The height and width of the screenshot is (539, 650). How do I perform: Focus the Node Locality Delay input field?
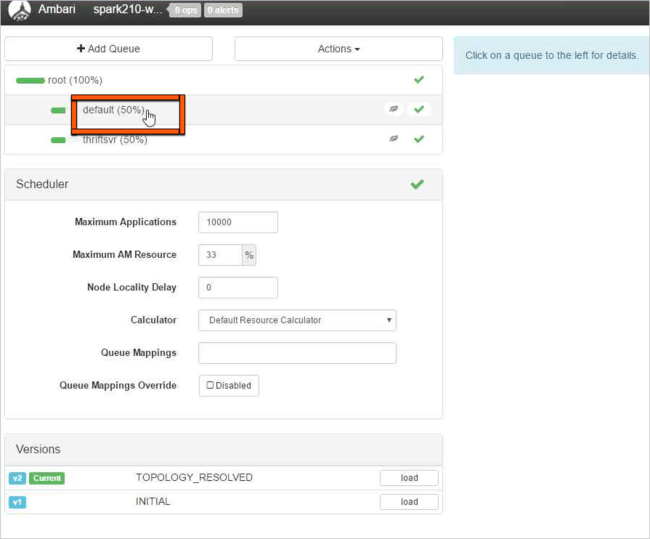tap(238, 288)
